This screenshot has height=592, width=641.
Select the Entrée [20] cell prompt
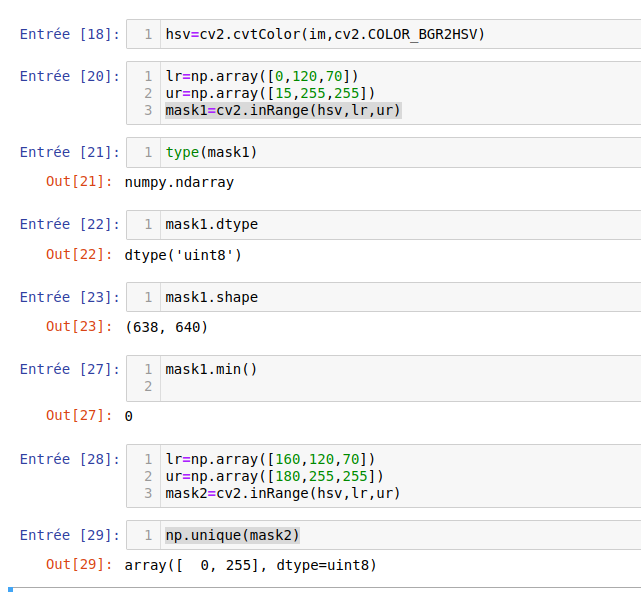[x=69, y=76]
